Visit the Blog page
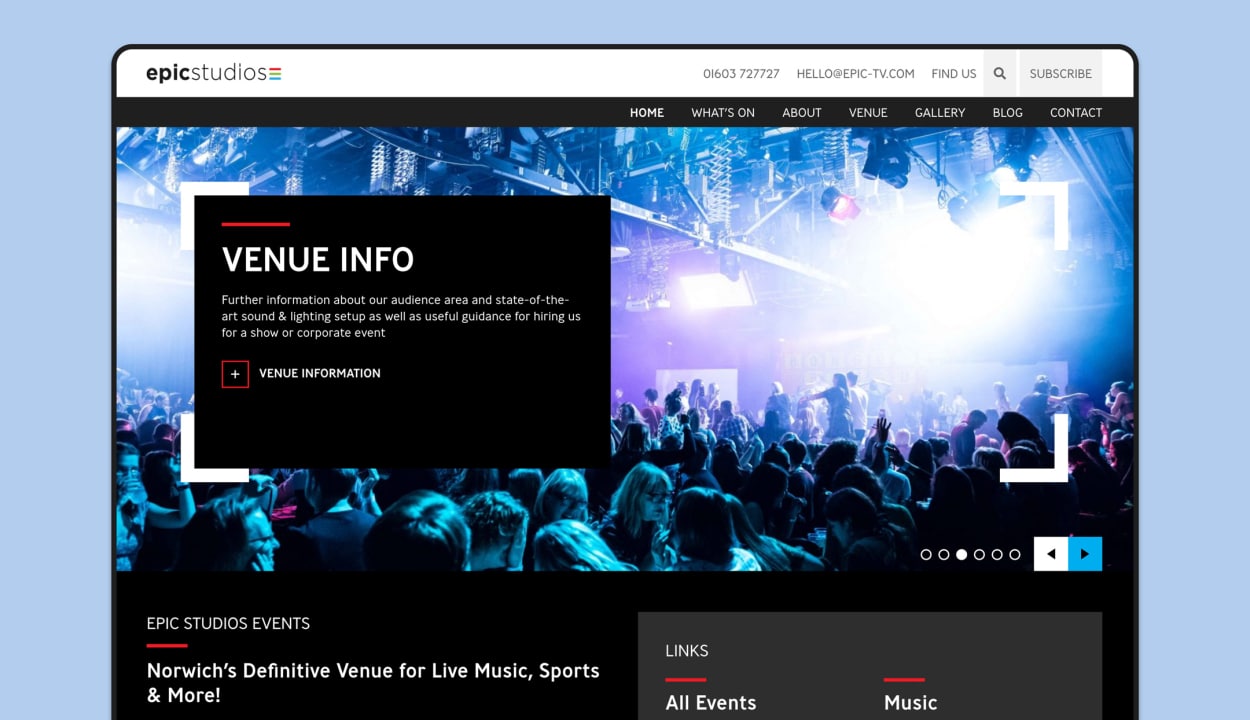 (x=1008, y=113)
